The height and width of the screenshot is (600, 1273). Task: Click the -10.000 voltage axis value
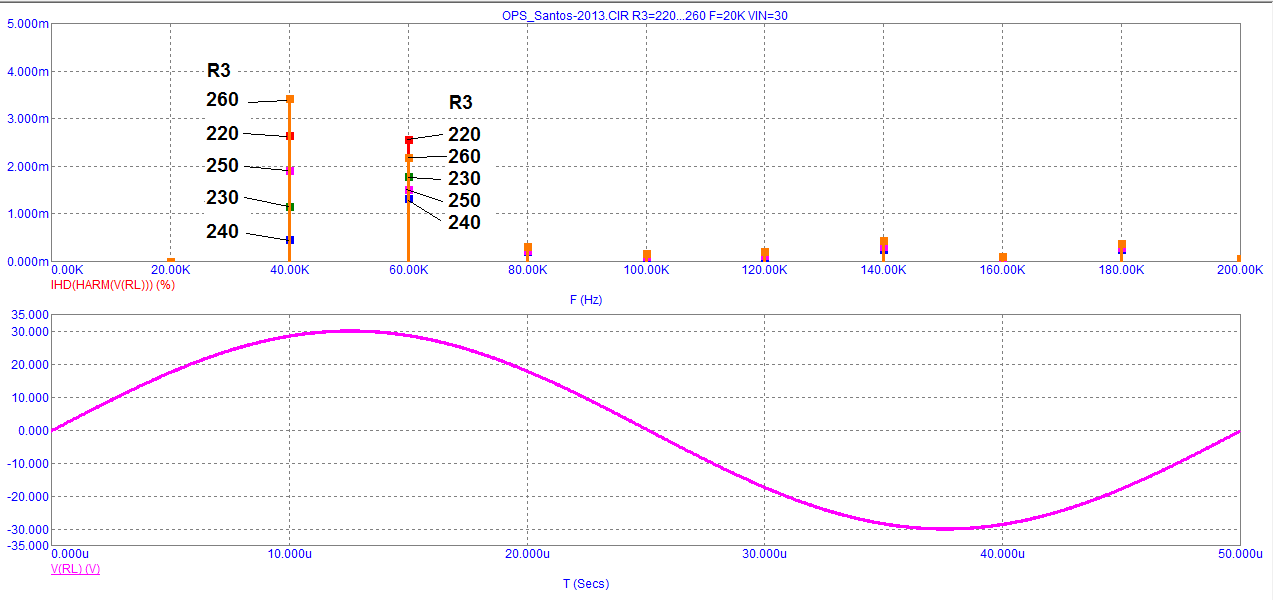pyautogui.click(x=26, y=463)
